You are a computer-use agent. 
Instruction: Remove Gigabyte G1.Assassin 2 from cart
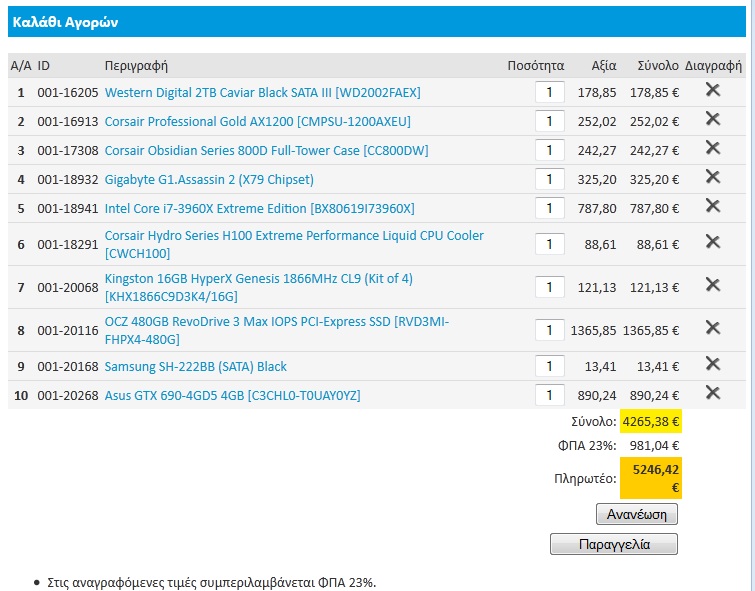point(713,177)
